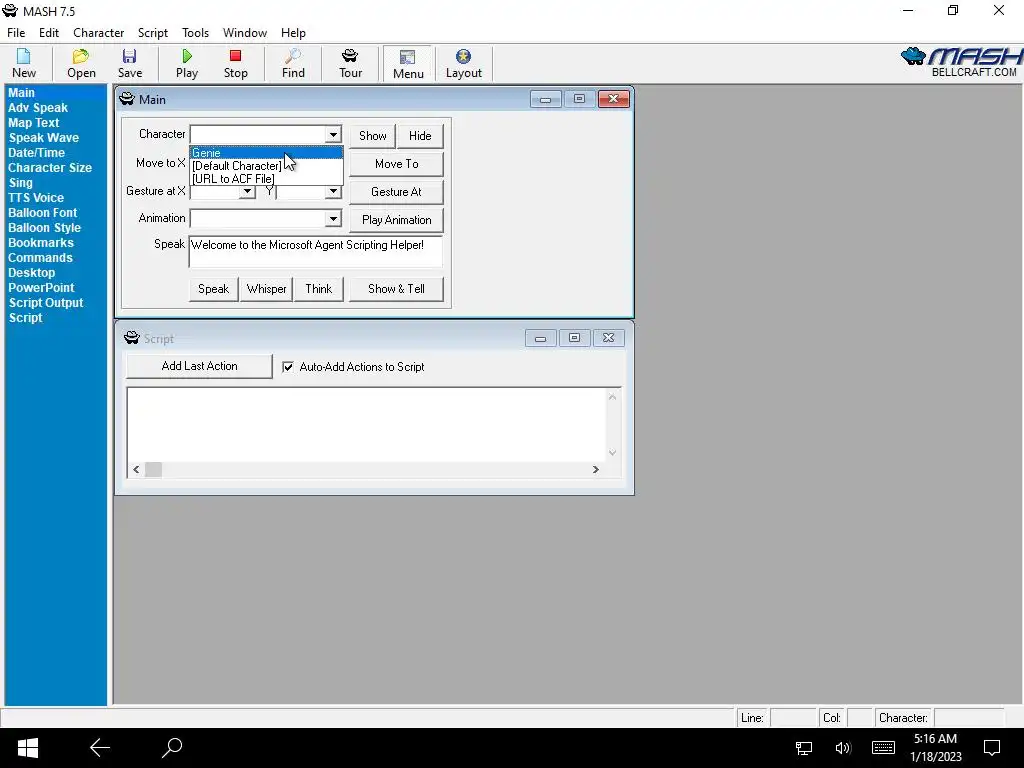Screen dimensions: 1024x768
Task: Toggle Auto-Add Actions to Script checkbox
Action: pos(288,367)
